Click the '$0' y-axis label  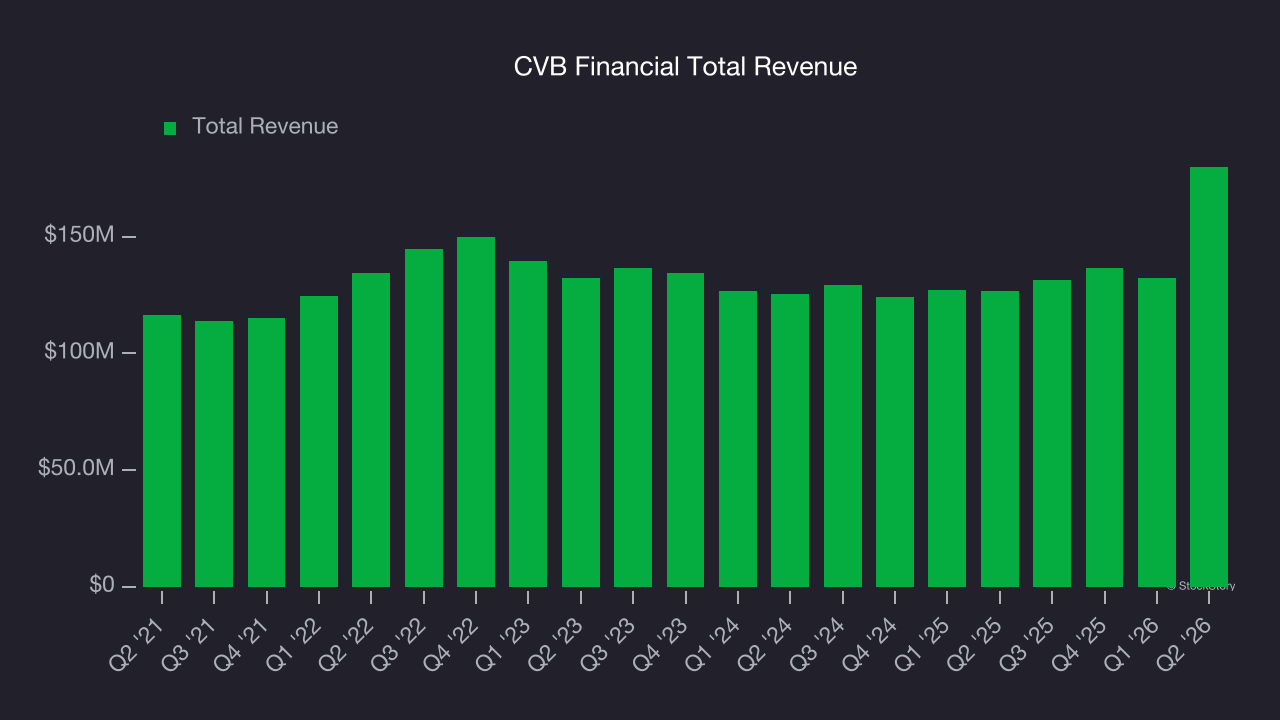coord(100,585)
